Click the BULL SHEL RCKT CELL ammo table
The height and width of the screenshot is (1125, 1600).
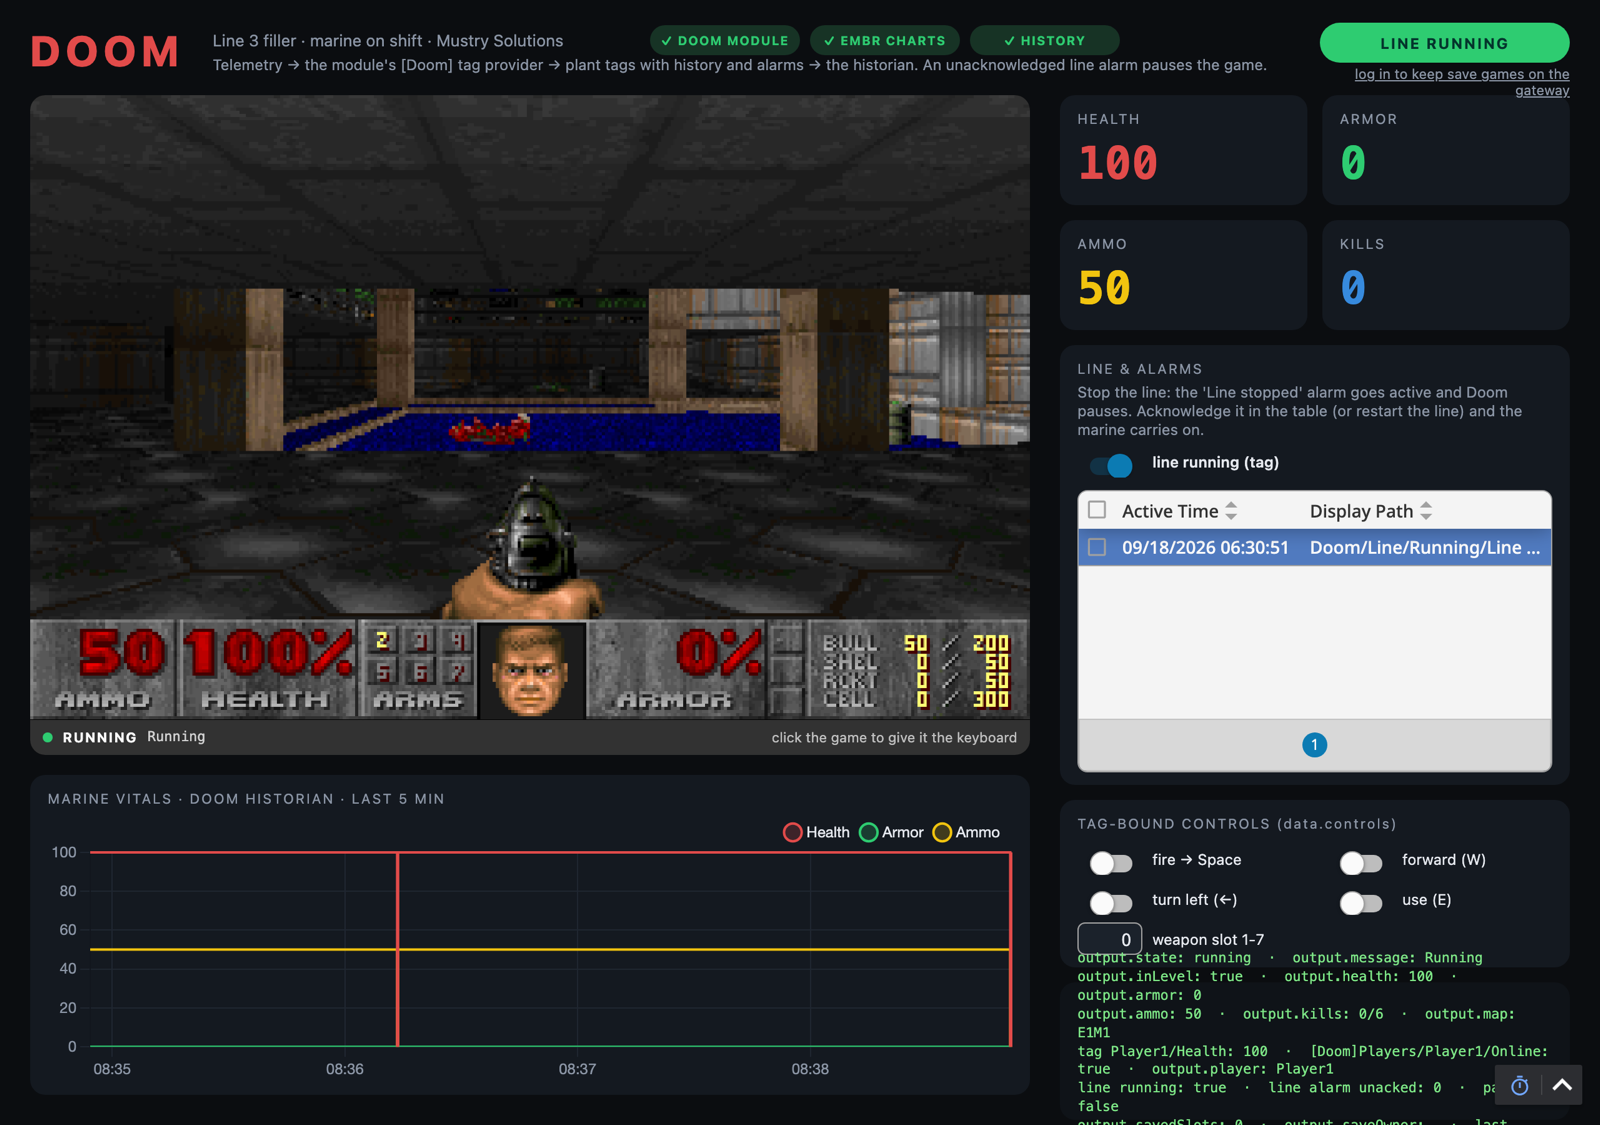point(916,670)
